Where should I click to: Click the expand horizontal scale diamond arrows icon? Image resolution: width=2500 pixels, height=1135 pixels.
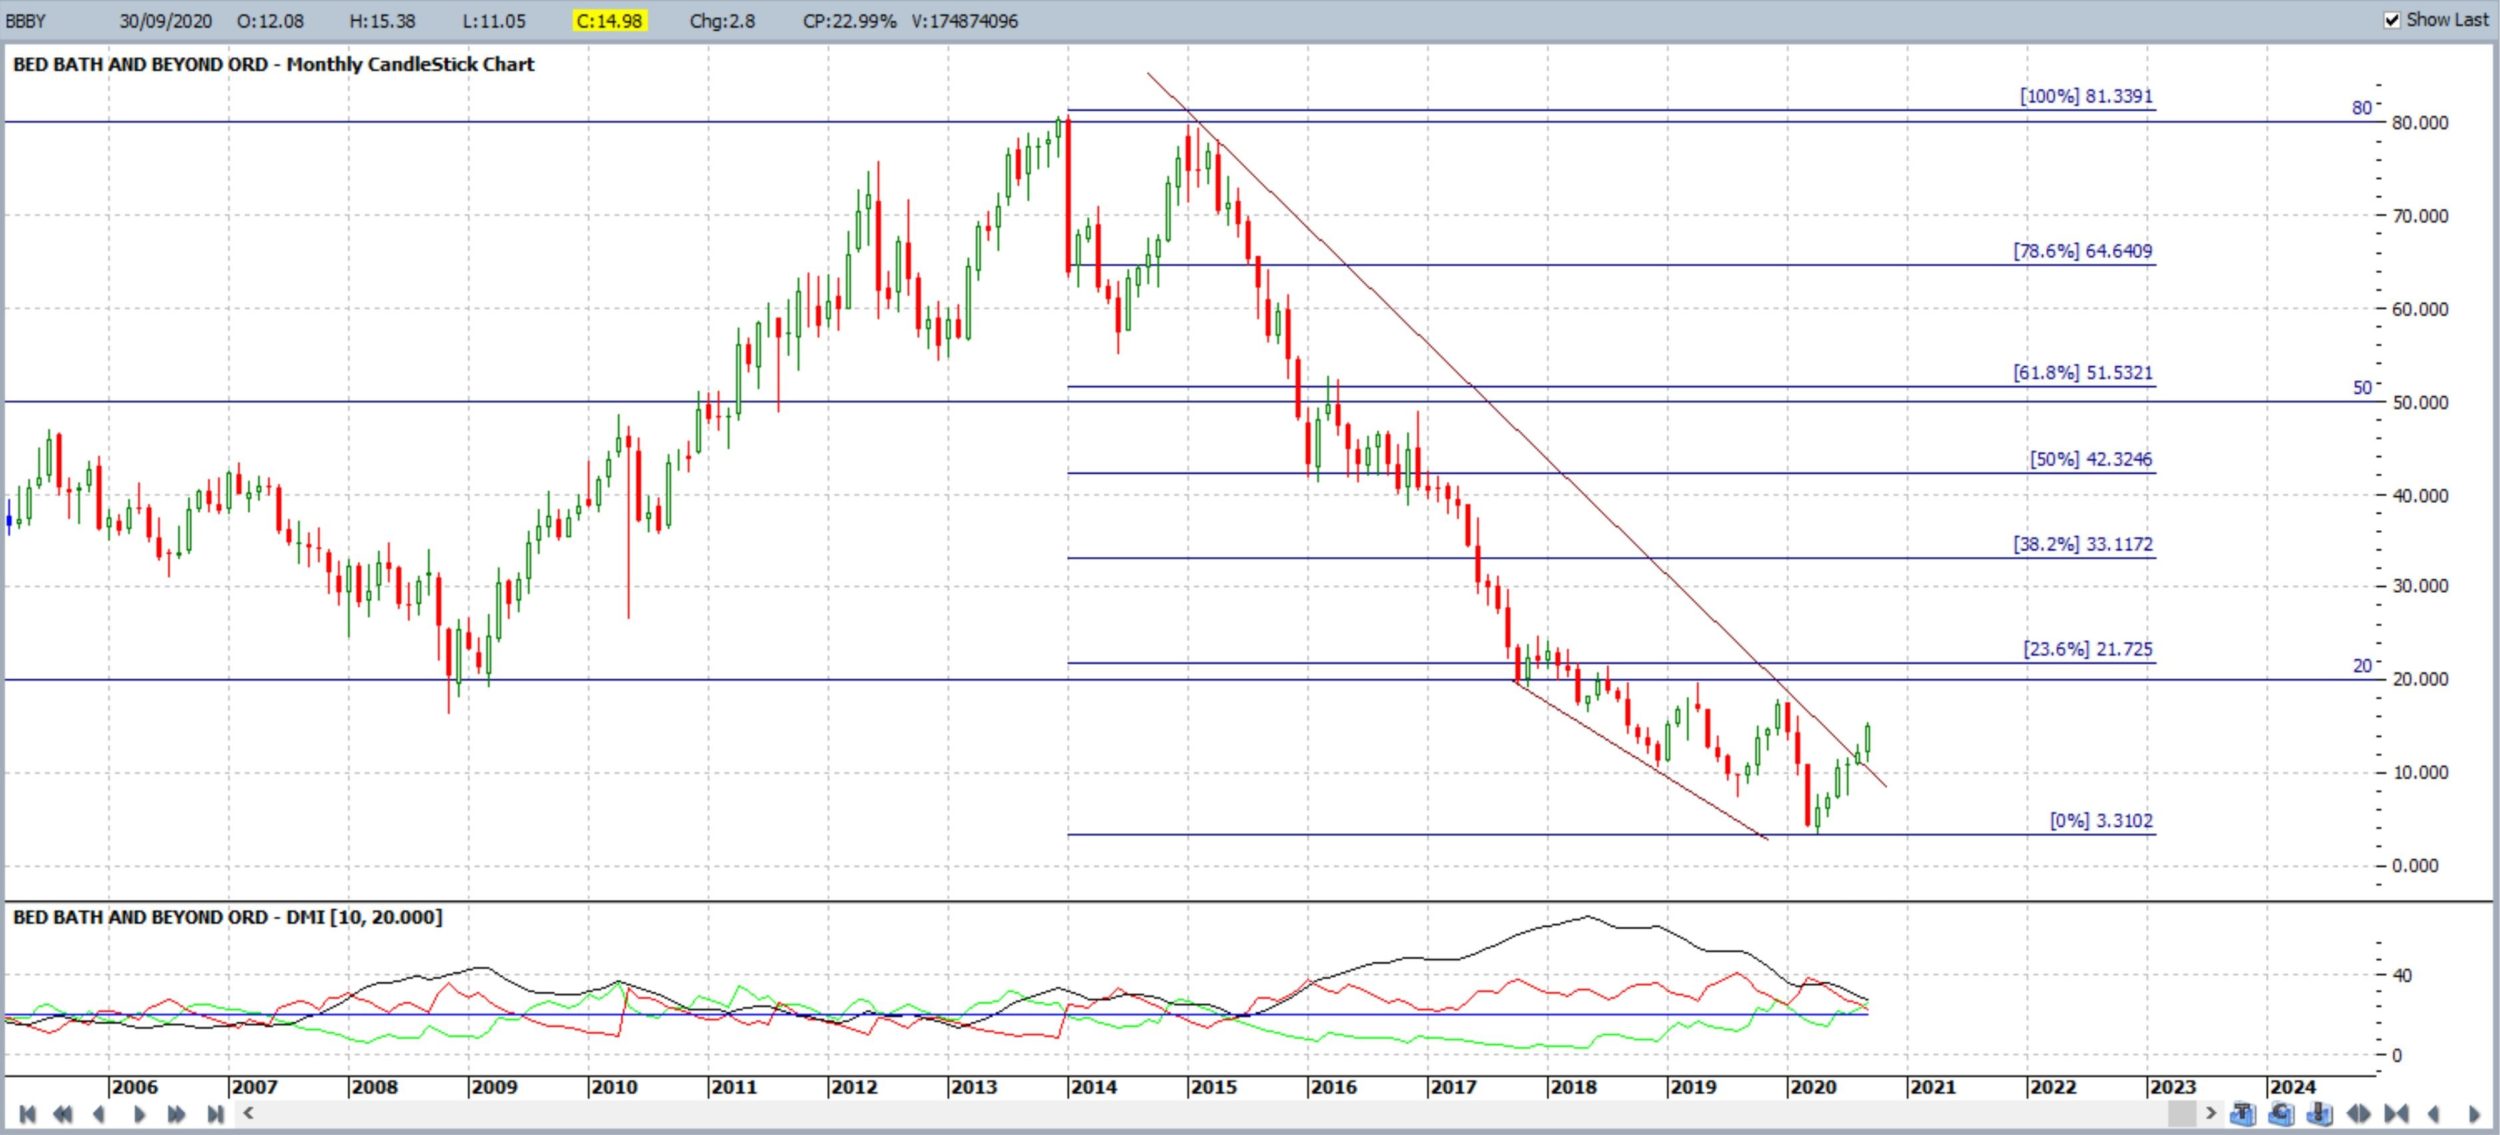pyautogui.click(x=2358, y=1114)
